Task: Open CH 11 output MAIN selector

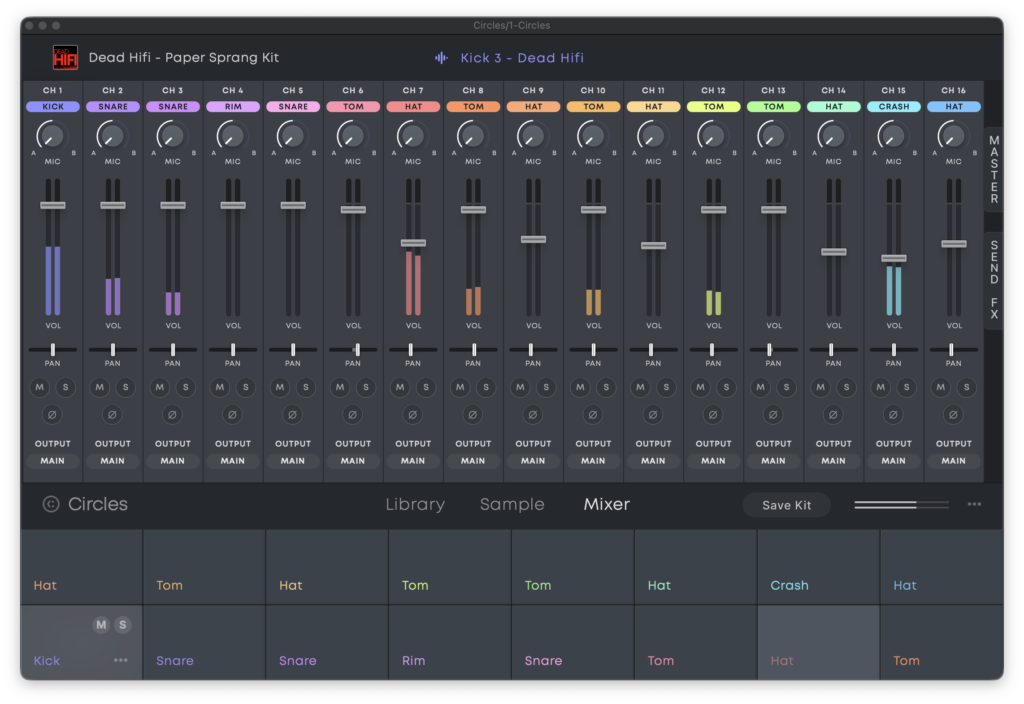Action: tap(653, 461)
